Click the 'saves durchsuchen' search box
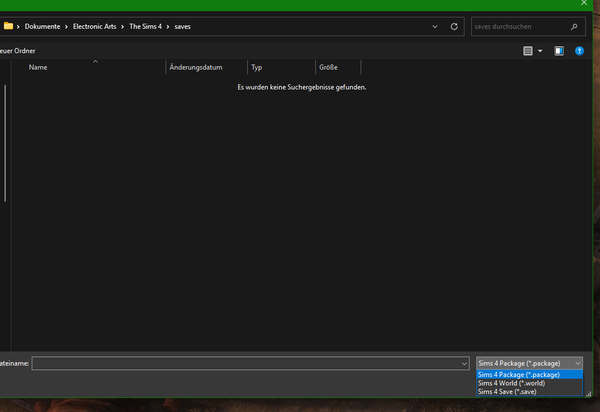The width and height of the screenshot is (600, 412). 520,26
